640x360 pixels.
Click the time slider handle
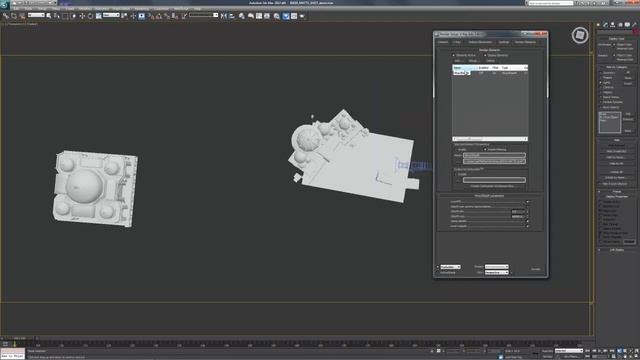[20, 338]
